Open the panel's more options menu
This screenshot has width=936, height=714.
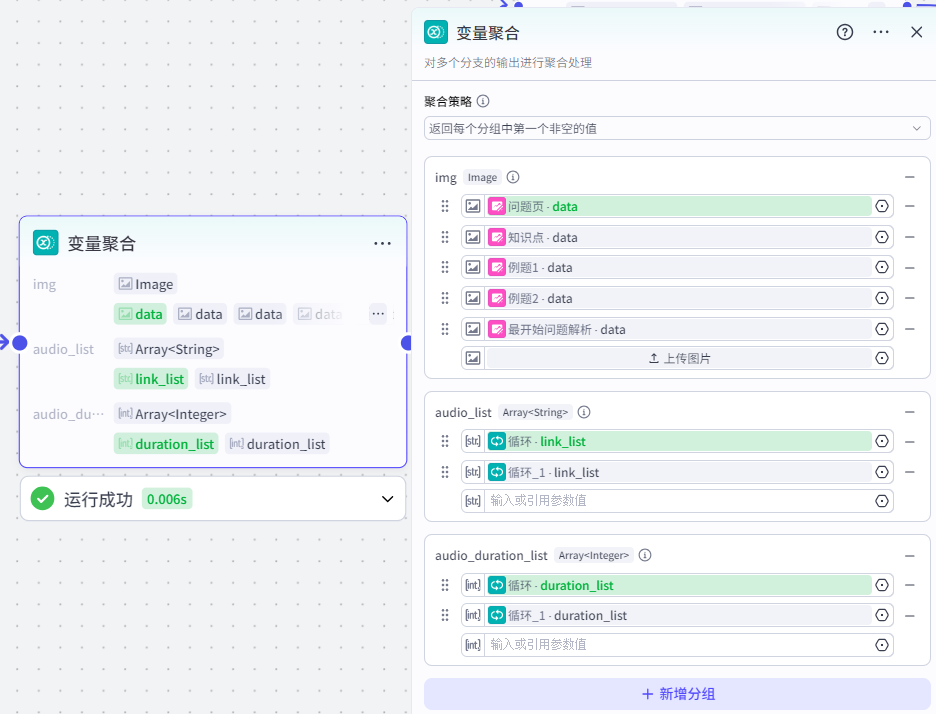[880, 32]
